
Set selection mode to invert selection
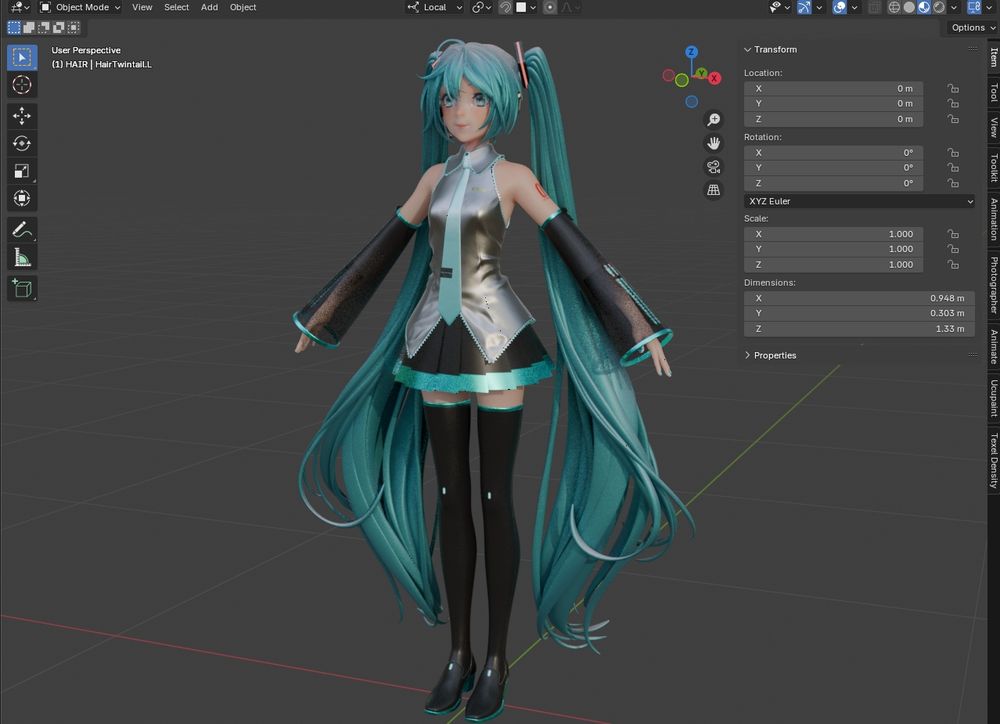point(59,27)
